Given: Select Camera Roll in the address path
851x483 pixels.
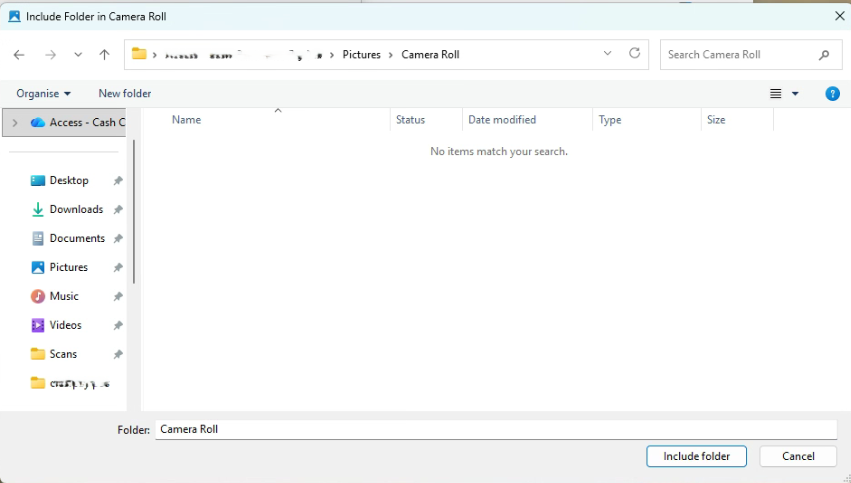Looking at the screenshot, I should pos(430,55).
